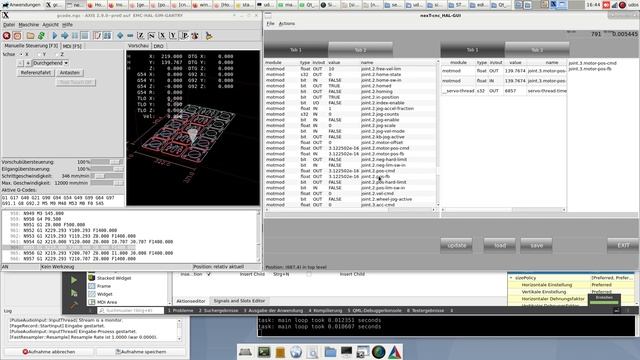Run the loaded G-code program
Image resolution: width=640 pixels, height=360 pixels.
tap(55, 36)
